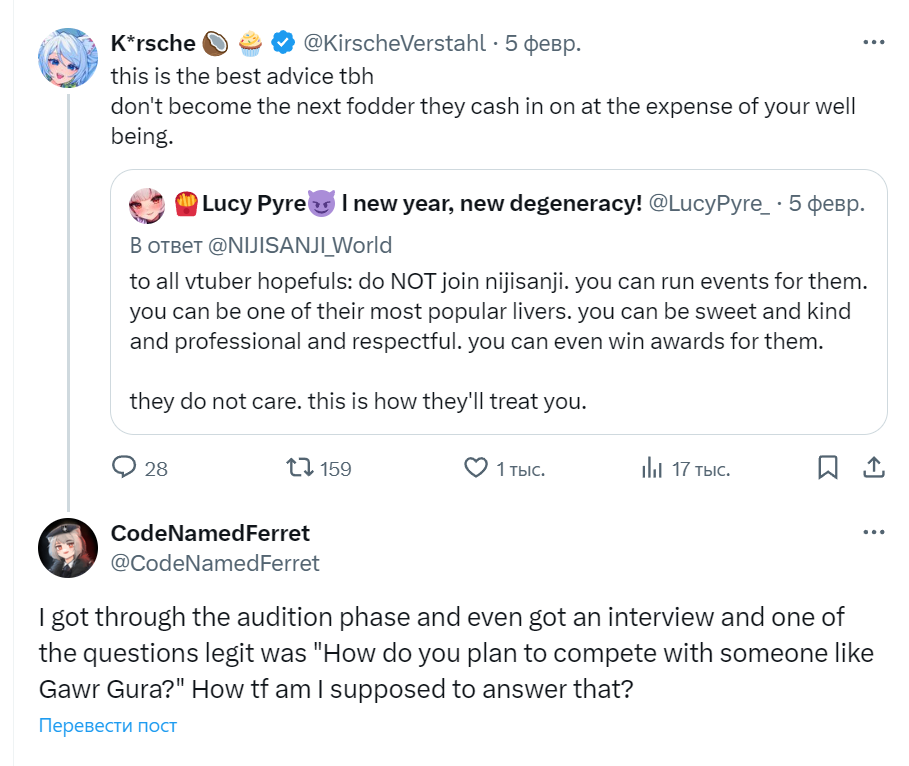
Task: Open view analytics bar chart icon
Action: [x=652, y=467]
